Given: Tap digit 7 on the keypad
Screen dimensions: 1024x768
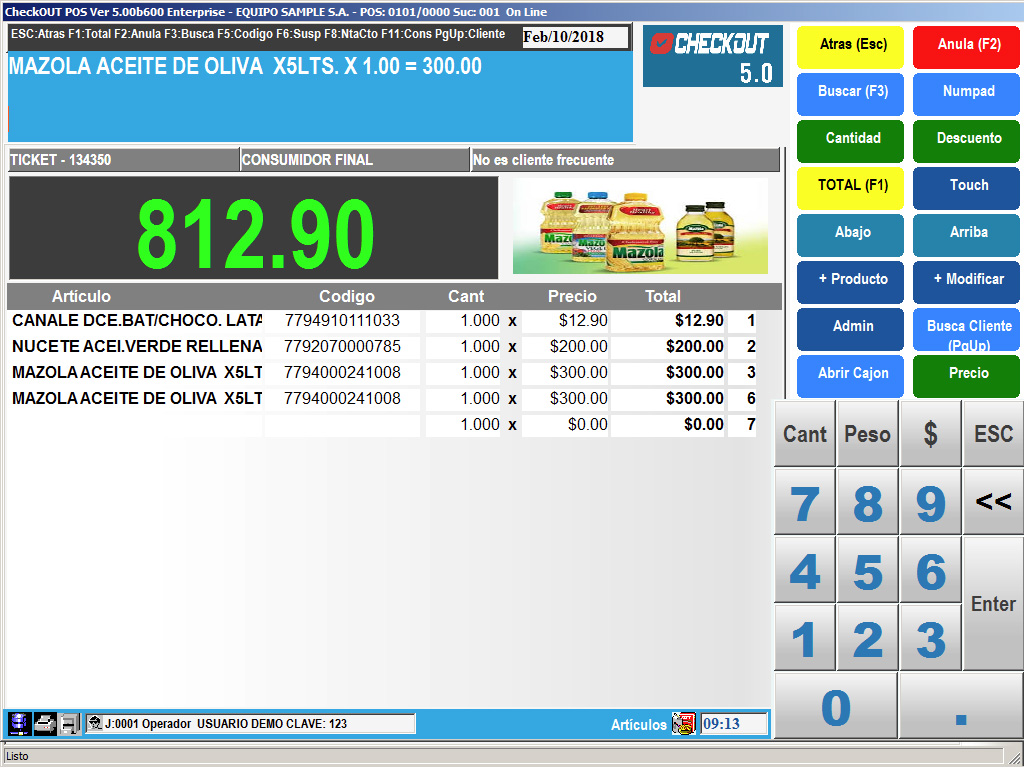Looking at the screenshot, I should [805, 502].
